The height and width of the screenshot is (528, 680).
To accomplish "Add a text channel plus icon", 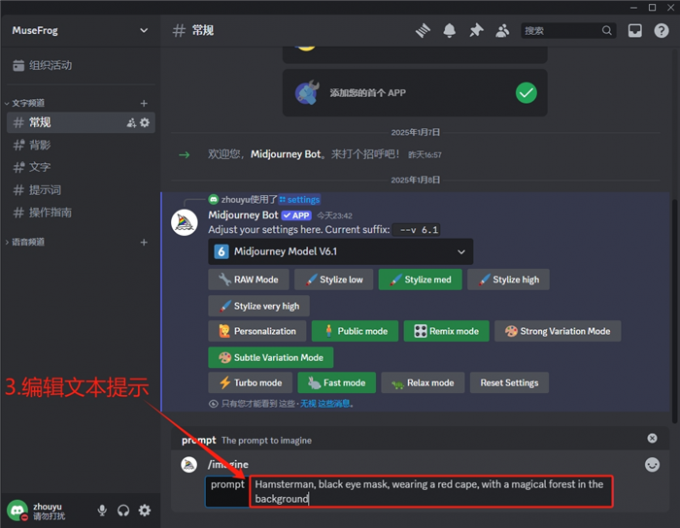I will point(144,103).
